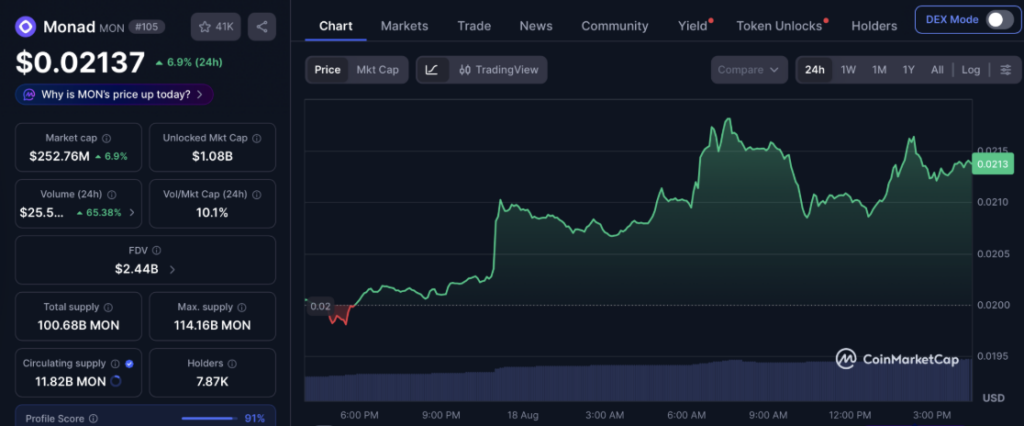Select 1Y time range
Screen dimensions: 1024x426
pos(908,70)
